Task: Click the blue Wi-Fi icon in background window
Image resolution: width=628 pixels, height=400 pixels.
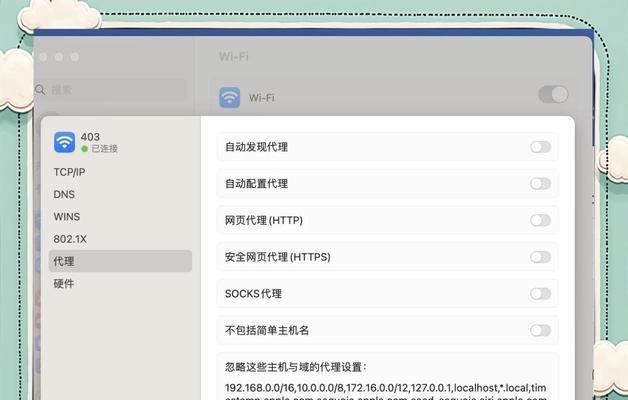Action: click(x=229, y=98)
